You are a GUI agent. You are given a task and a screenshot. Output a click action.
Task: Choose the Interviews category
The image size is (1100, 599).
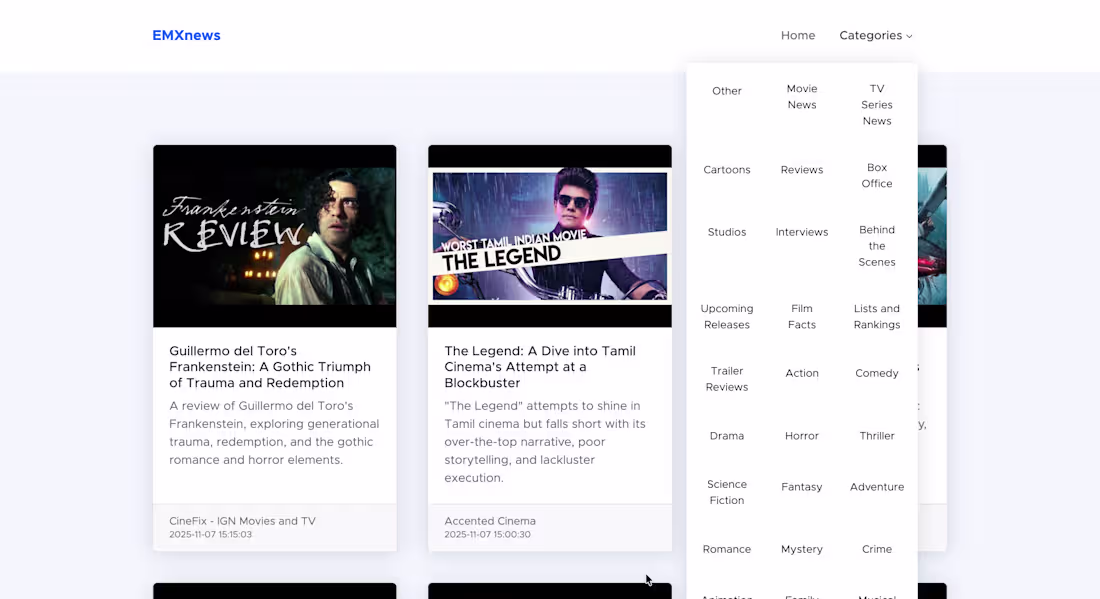(x=801, y=232)
